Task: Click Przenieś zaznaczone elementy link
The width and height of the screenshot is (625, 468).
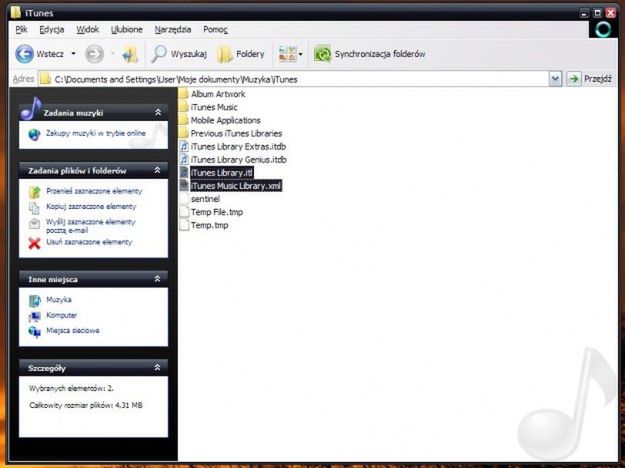Action: tap(94, 191)
